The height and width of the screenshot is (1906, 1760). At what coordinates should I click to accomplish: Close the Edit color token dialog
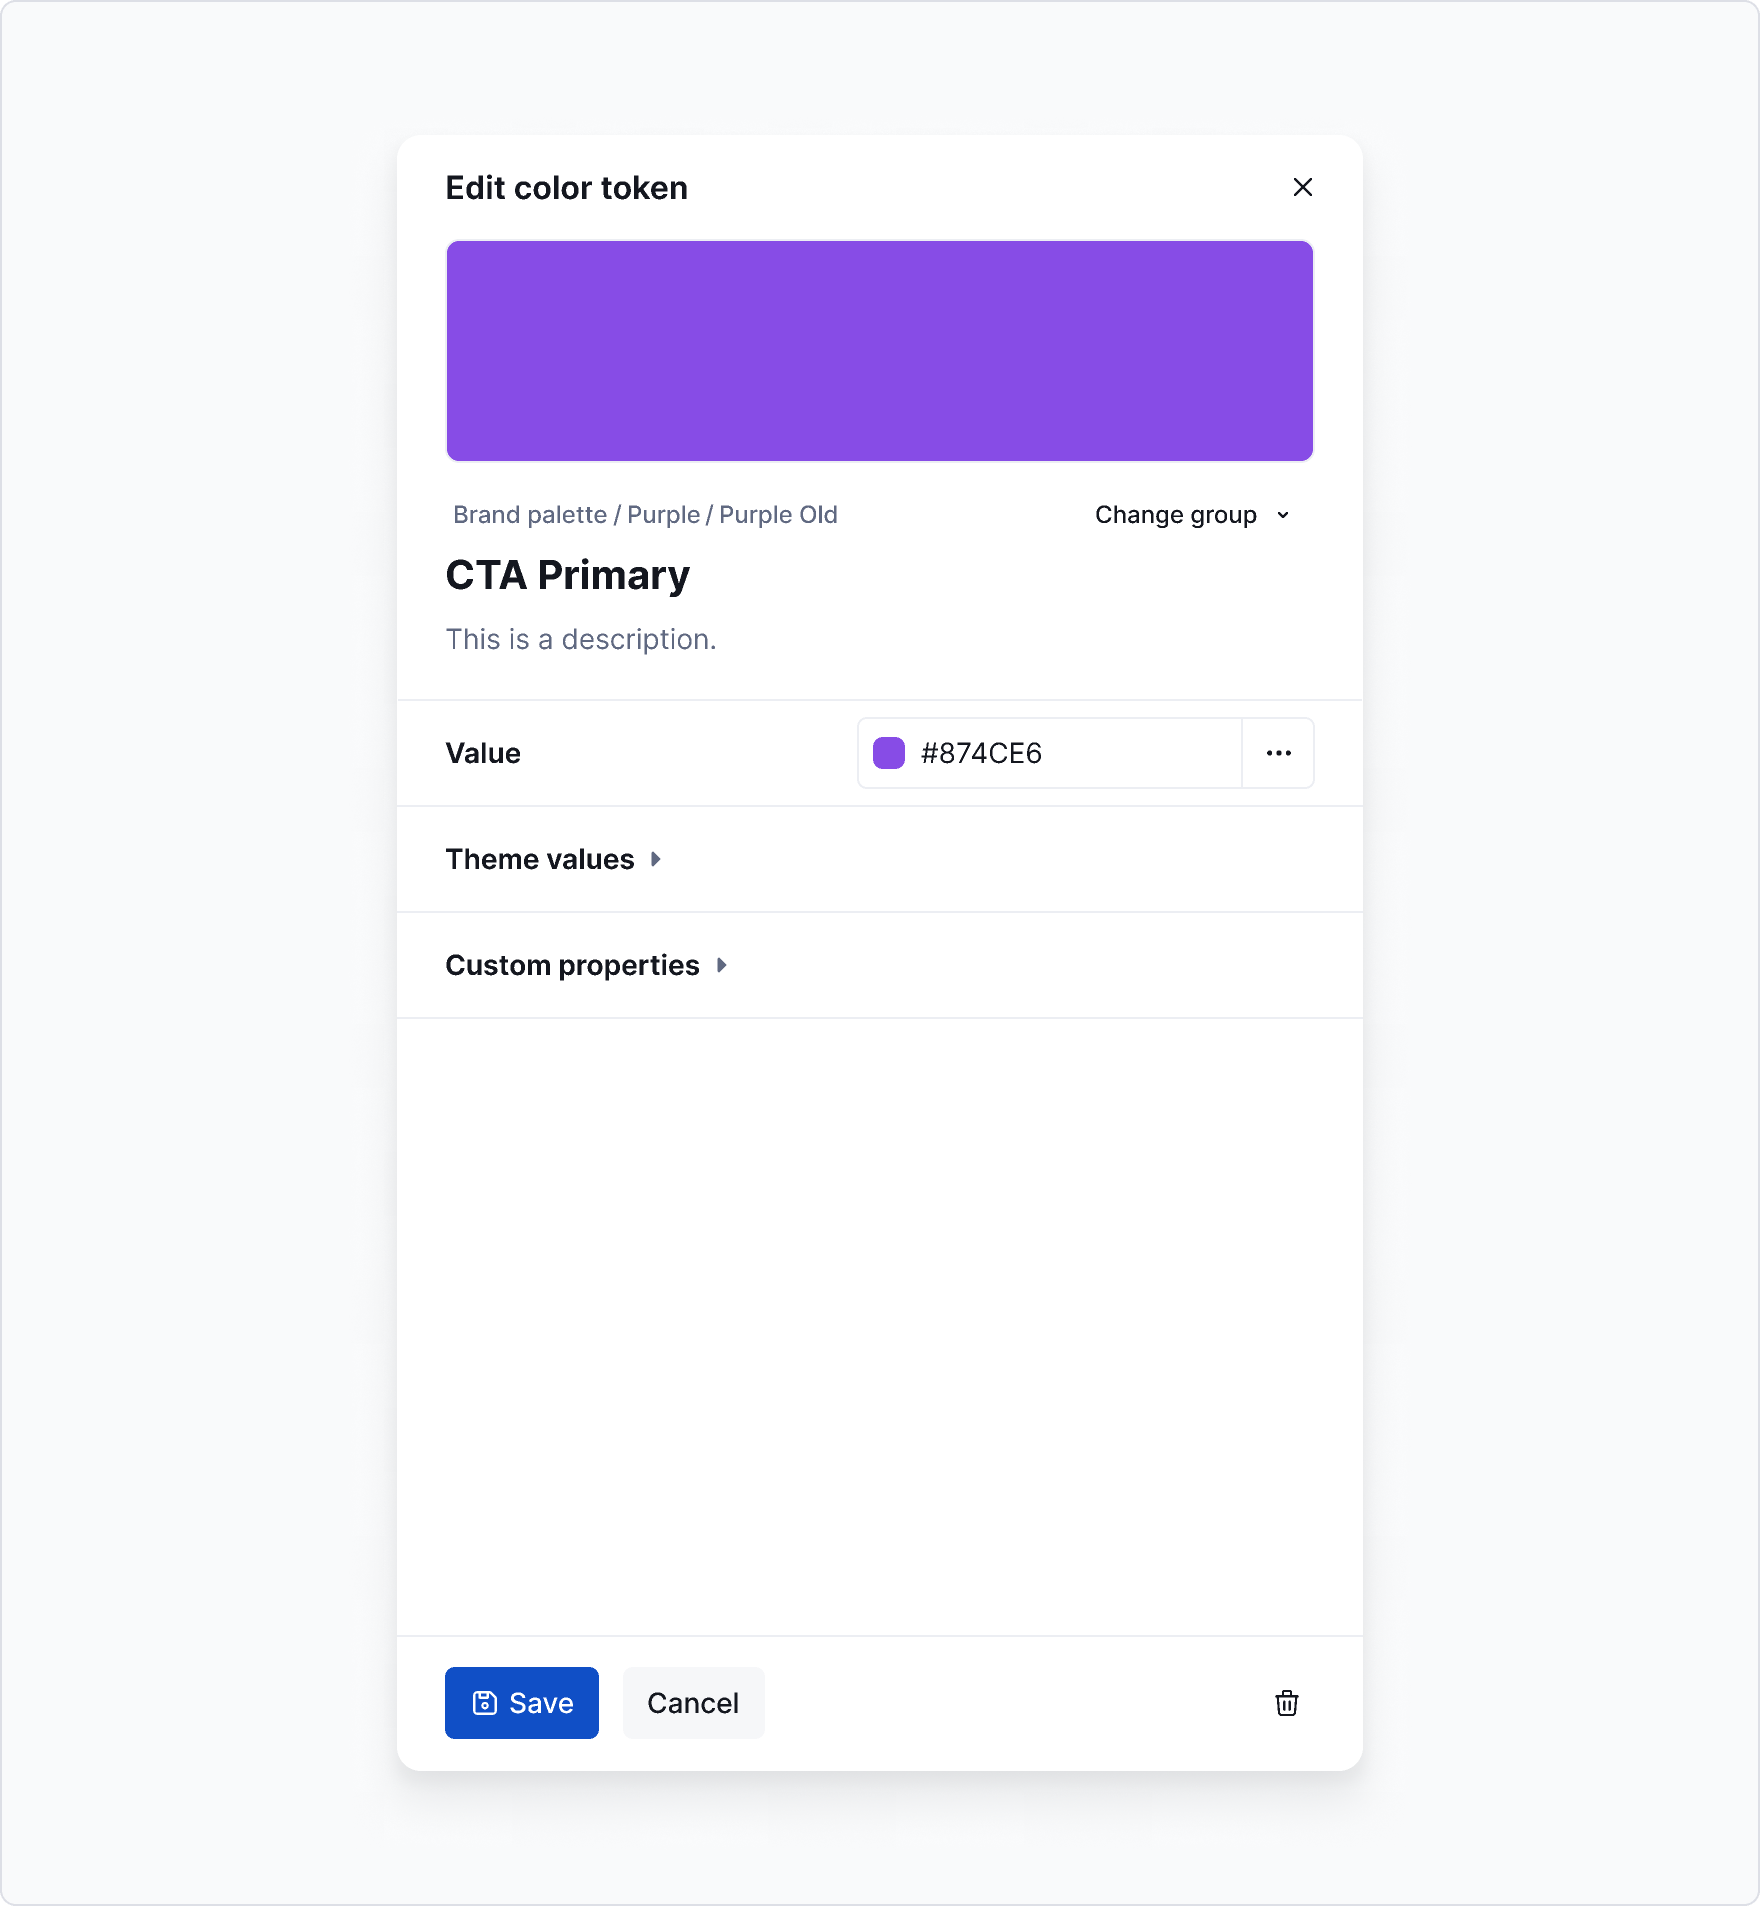pos(1303,187)
